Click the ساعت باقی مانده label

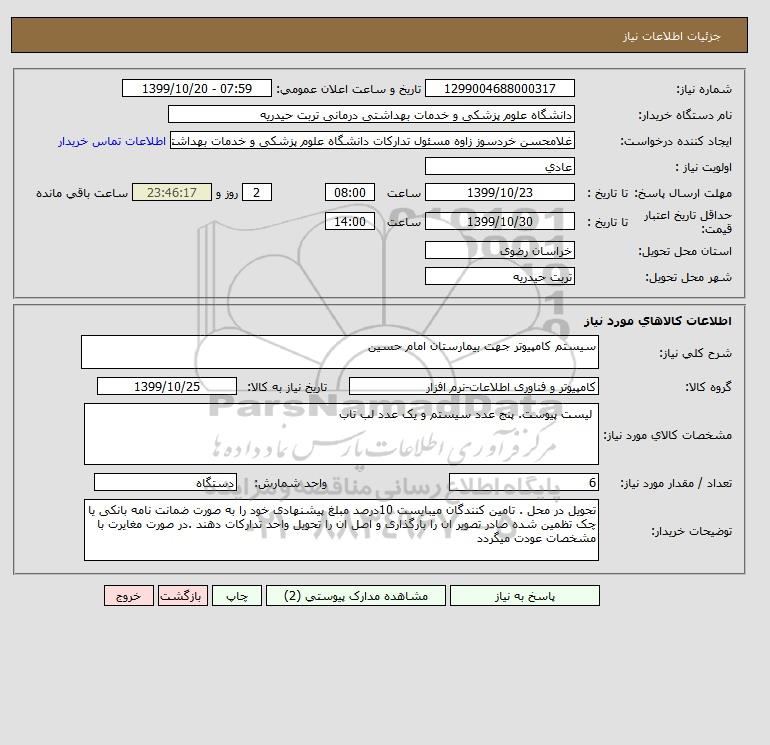[82, 193]
